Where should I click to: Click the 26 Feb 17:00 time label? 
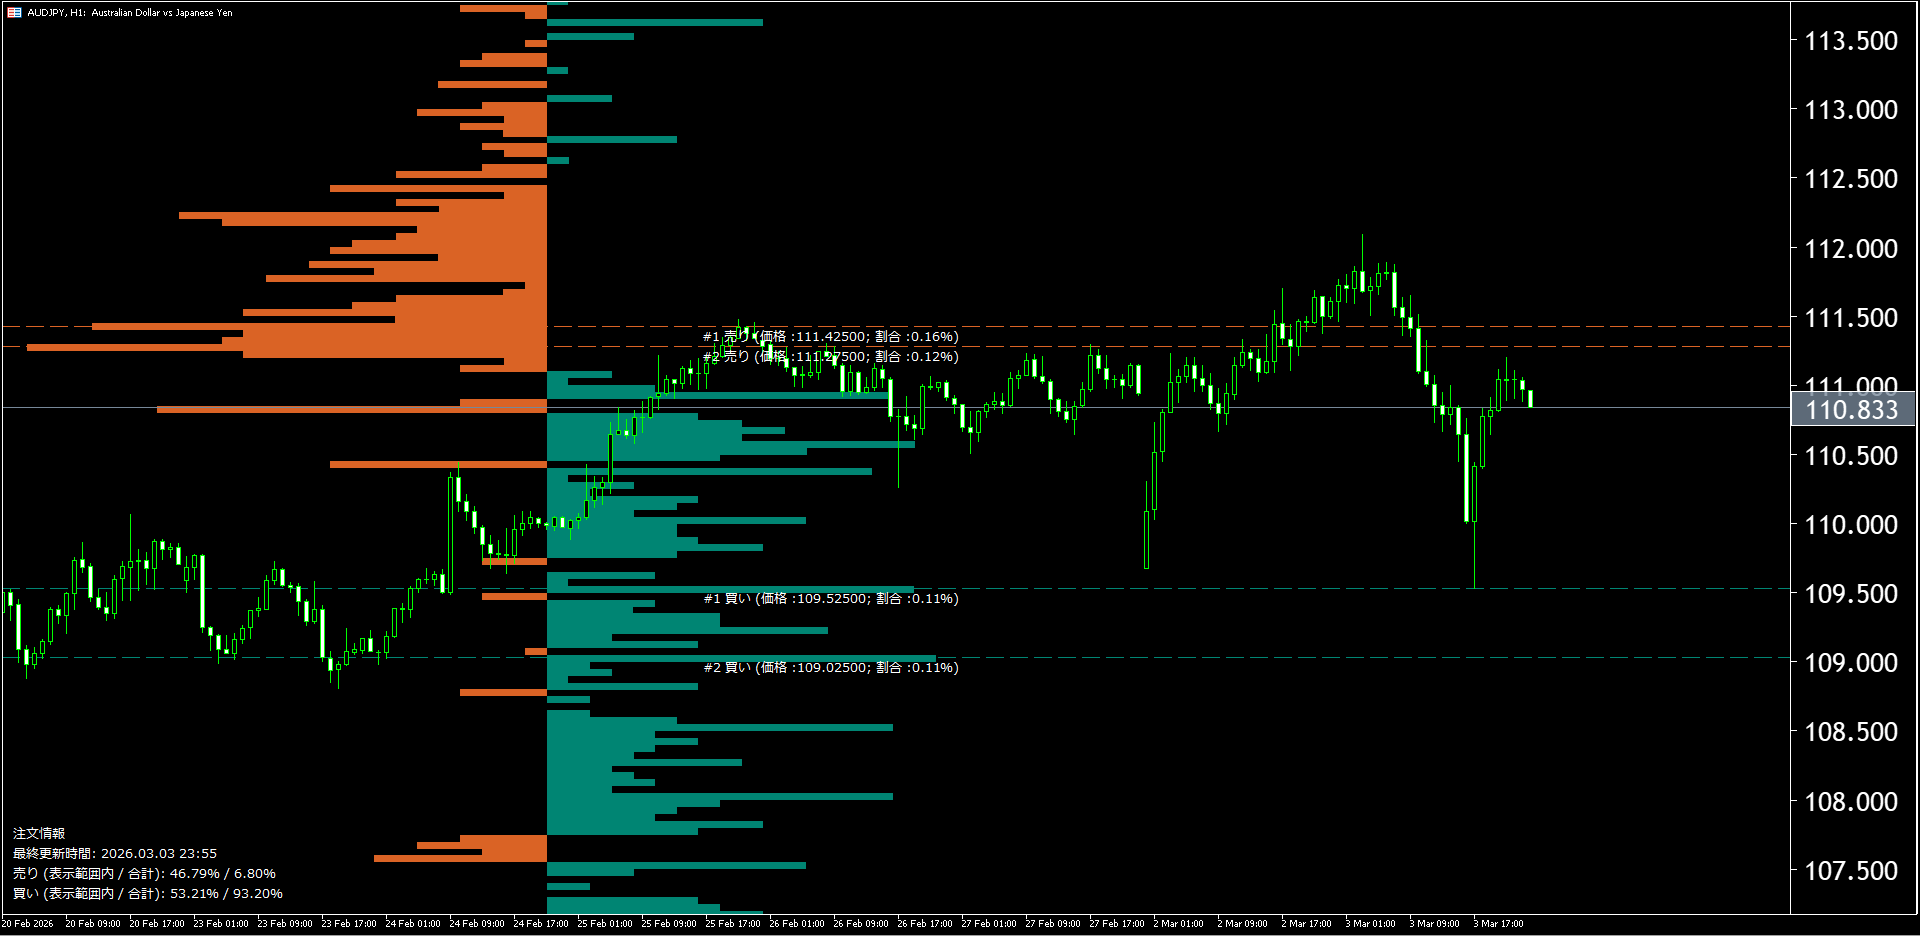pos(925,924)
